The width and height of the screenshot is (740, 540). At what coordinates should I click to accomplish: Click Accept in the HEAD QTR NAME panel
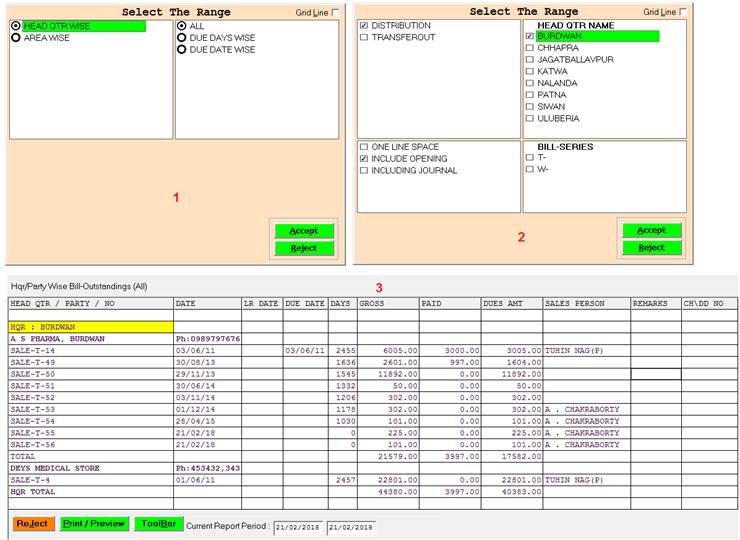pyautogui.click(x=651, y=230)
